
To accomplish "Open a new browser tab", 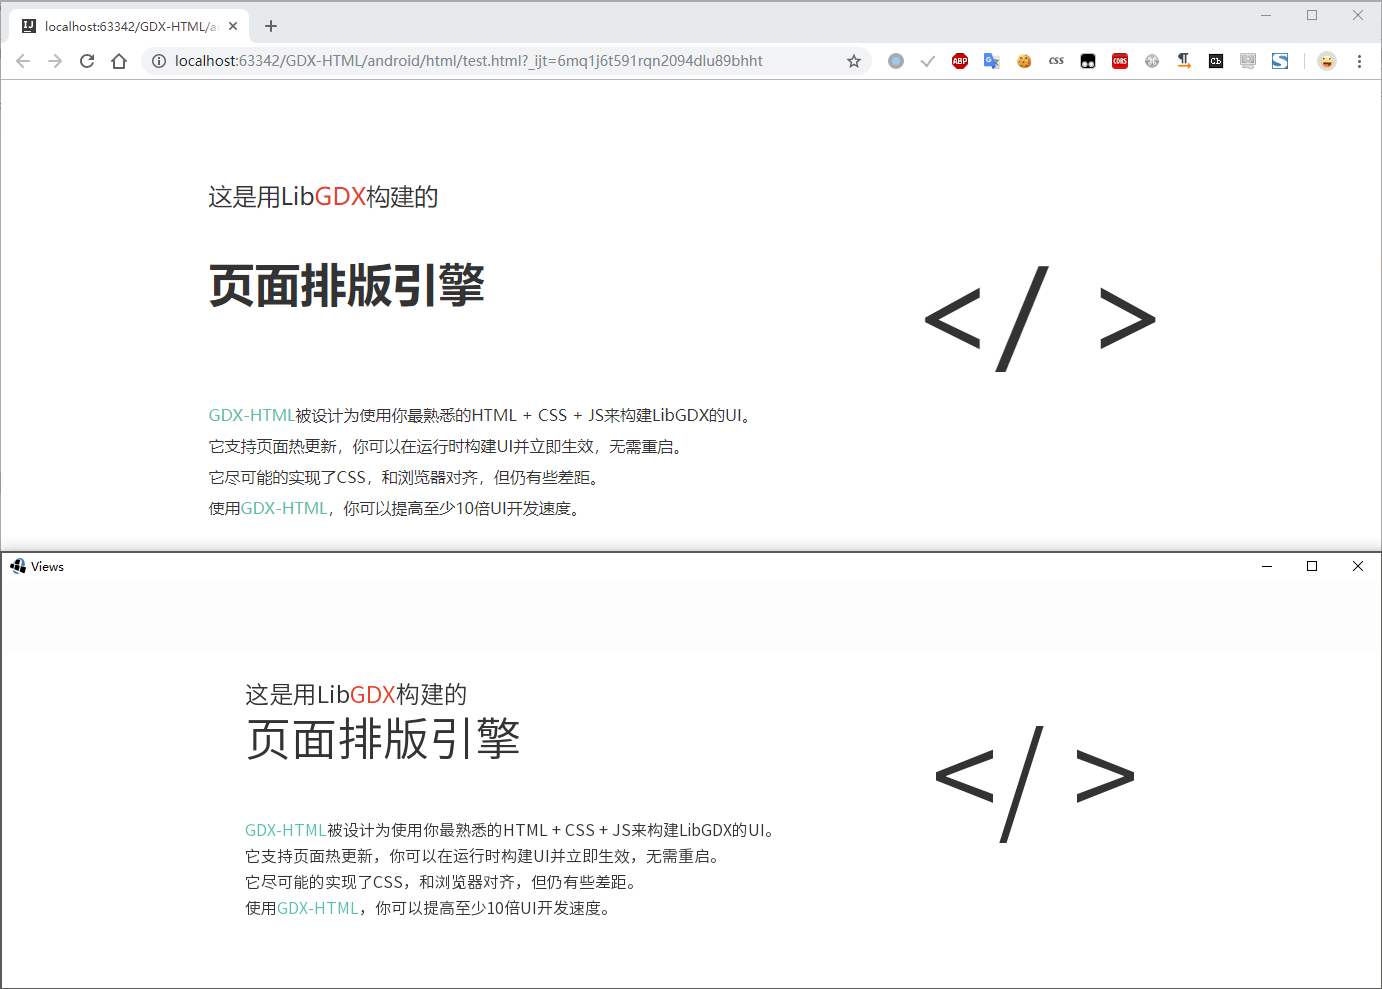I will [271, 26].
